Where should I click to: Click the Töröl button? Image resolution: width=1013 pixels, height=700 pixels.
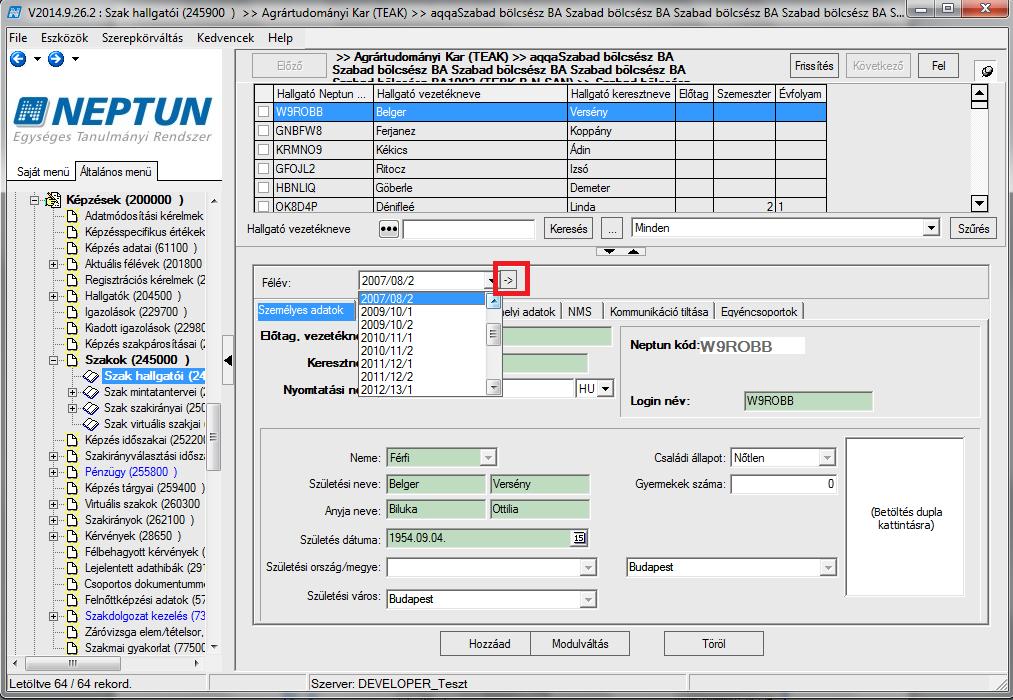tap(714, 644)
